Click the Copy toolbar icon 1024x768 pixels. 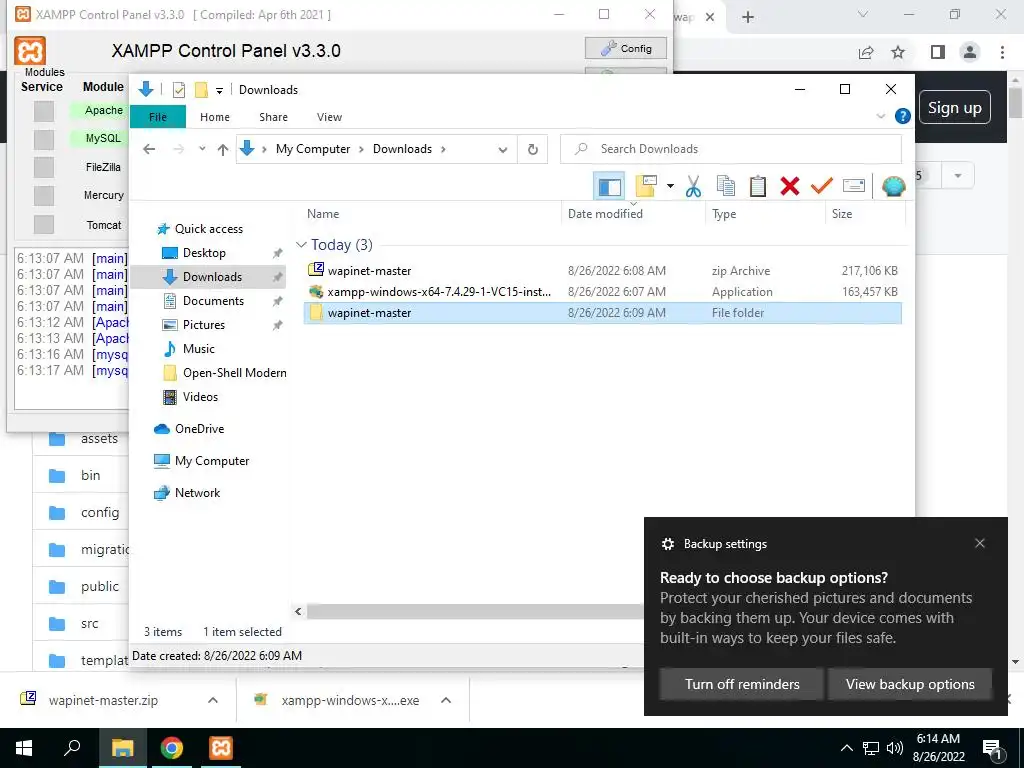[726, 186]
